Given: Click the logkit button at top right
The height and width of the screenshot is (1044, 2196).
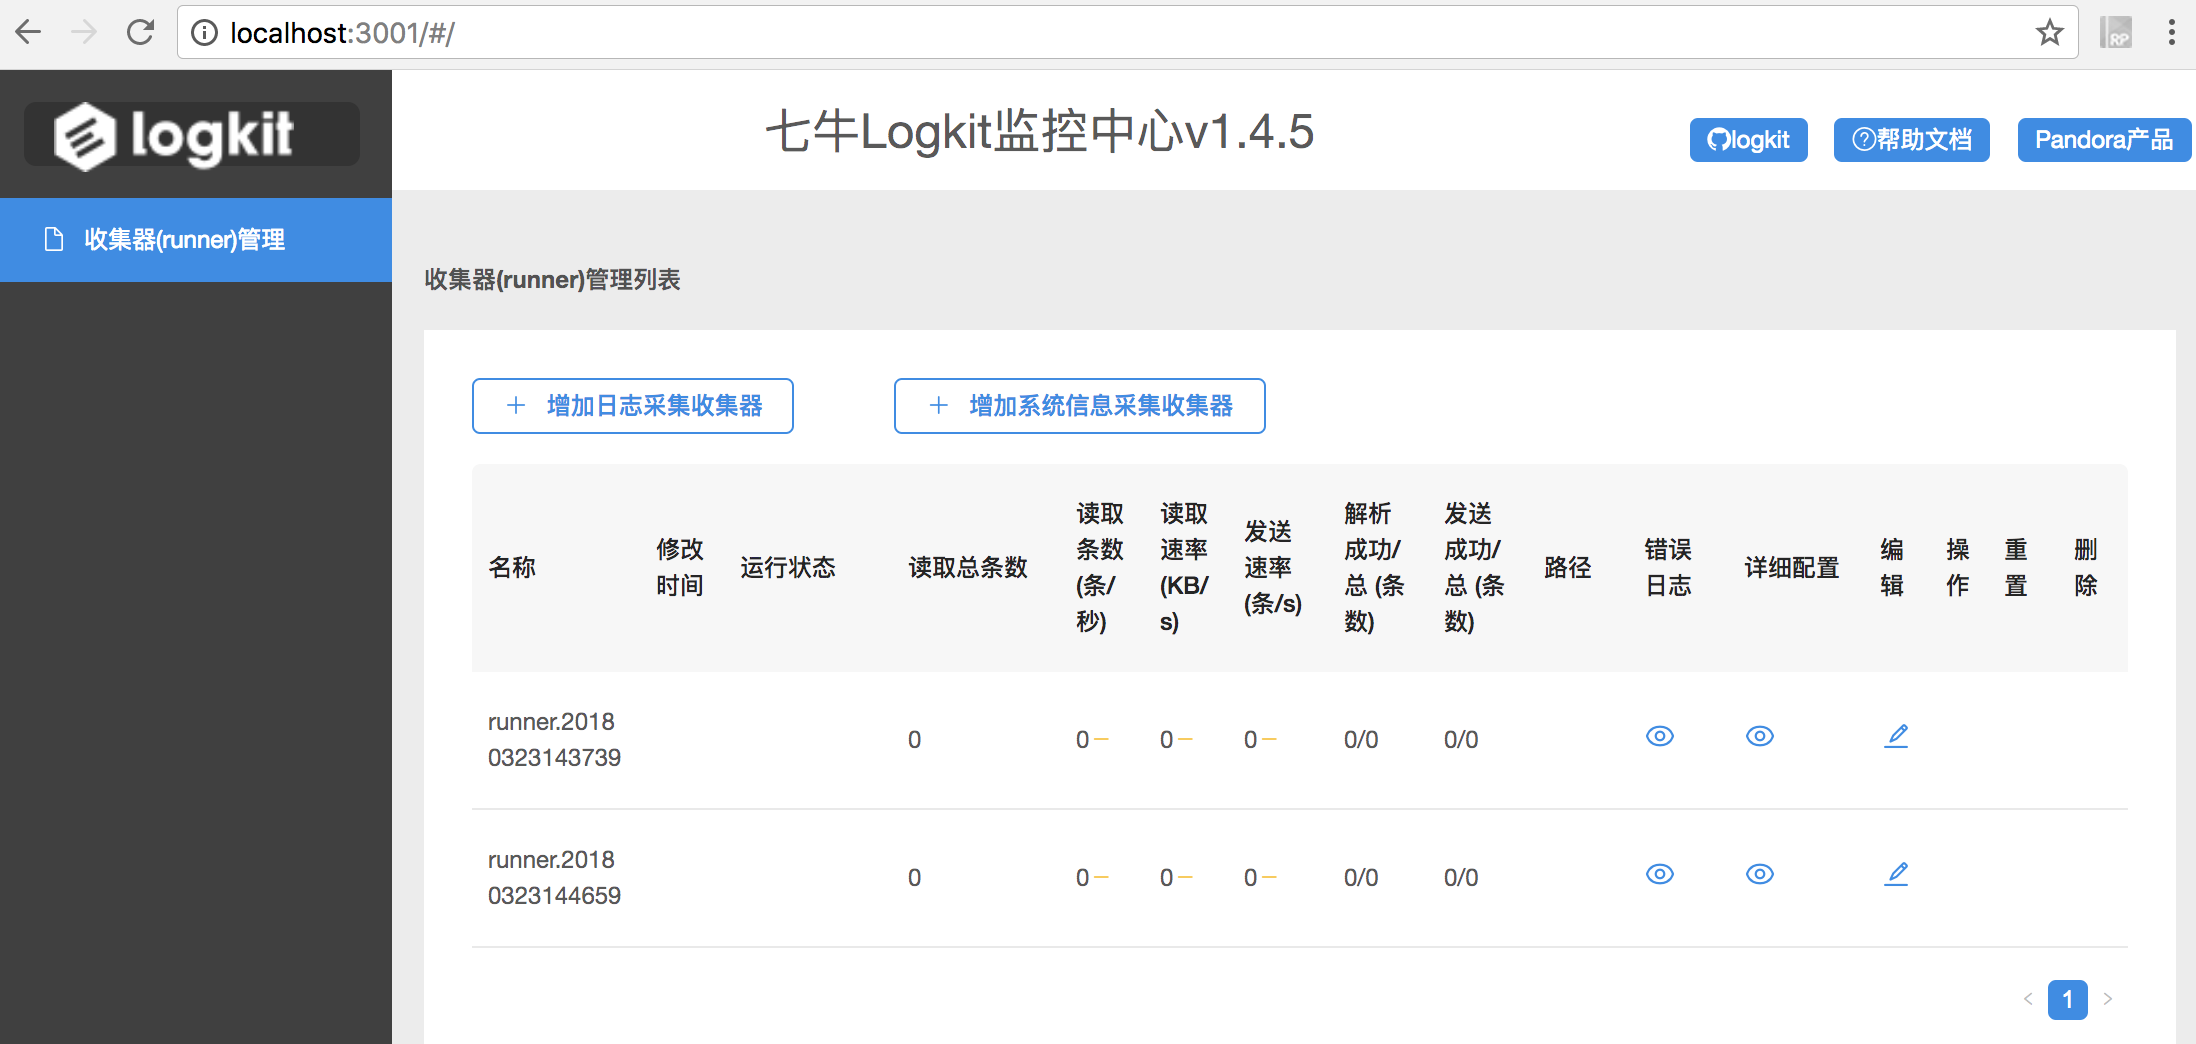Looking at the screenshot, I should point(1748,139).
